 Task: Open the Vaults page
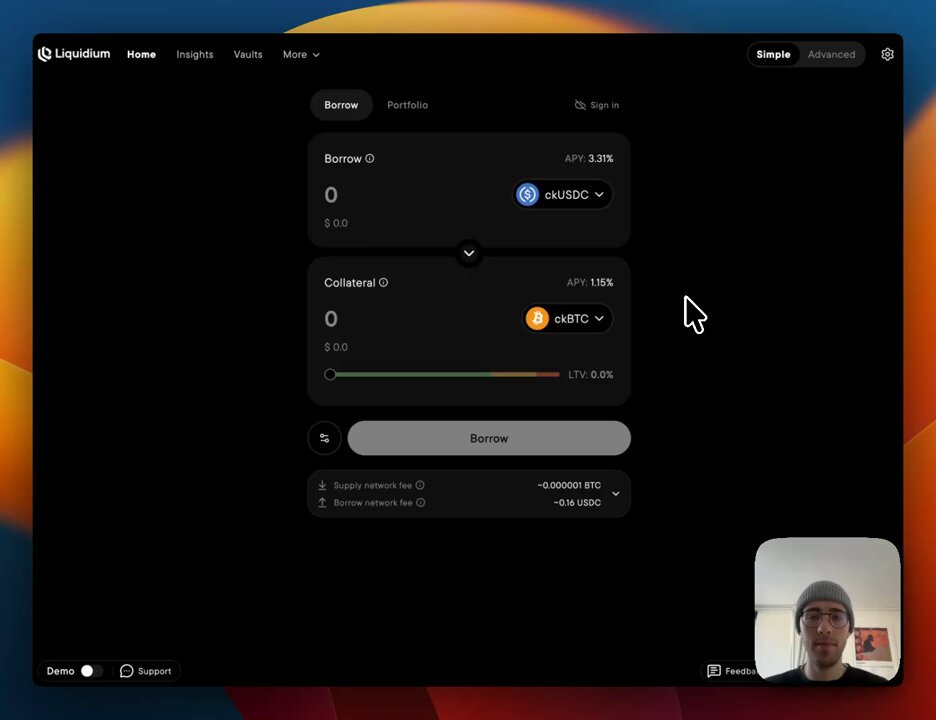[x=248, y=54]
